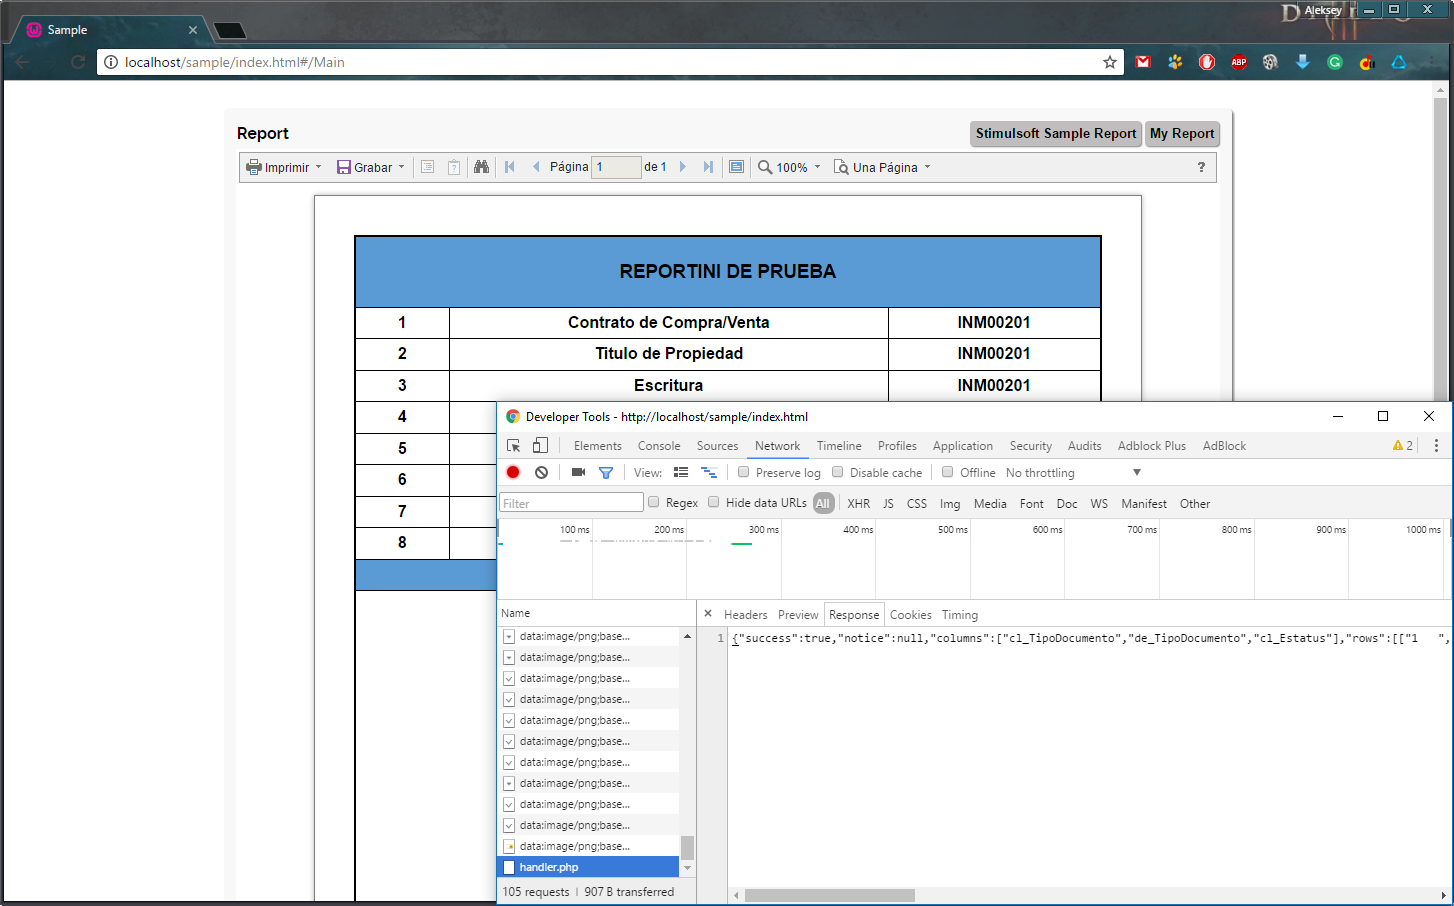1454x906 pixels.
Task: Open the Preview tab of request details
Action: point(798,615)
